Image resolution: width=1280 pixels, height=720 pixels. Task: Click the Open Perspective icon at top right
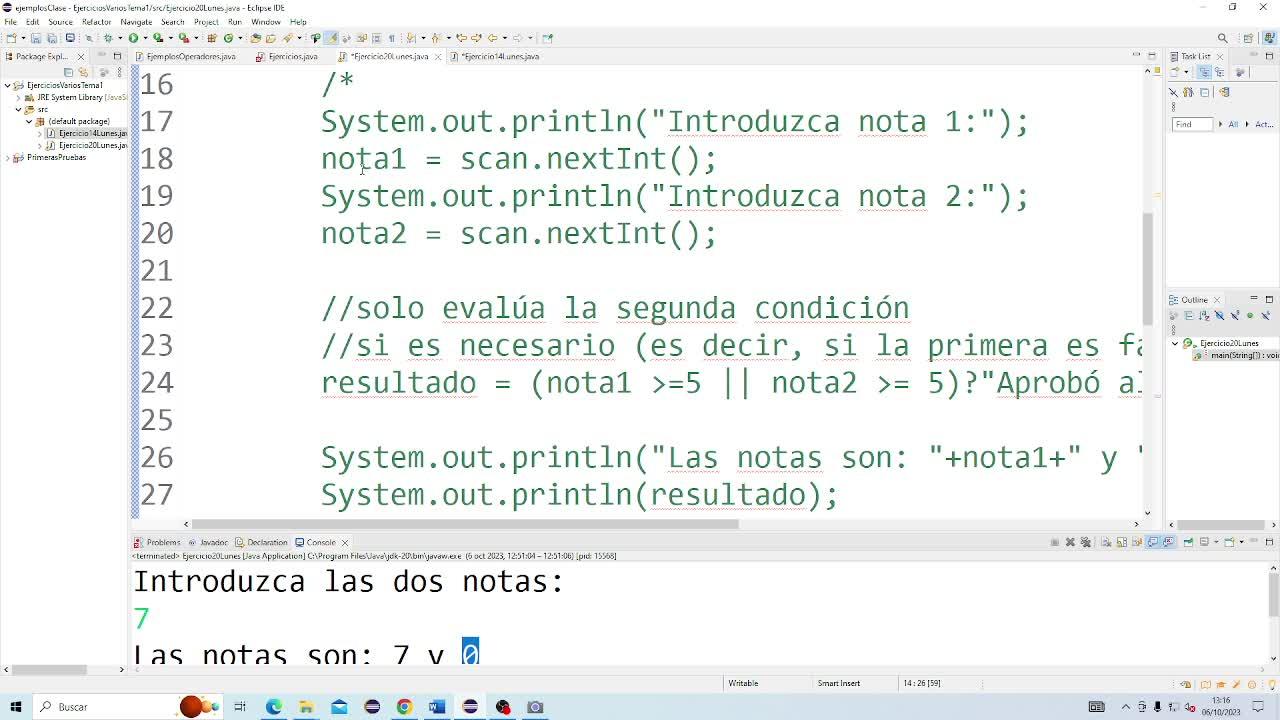(x=1249, y=38)
